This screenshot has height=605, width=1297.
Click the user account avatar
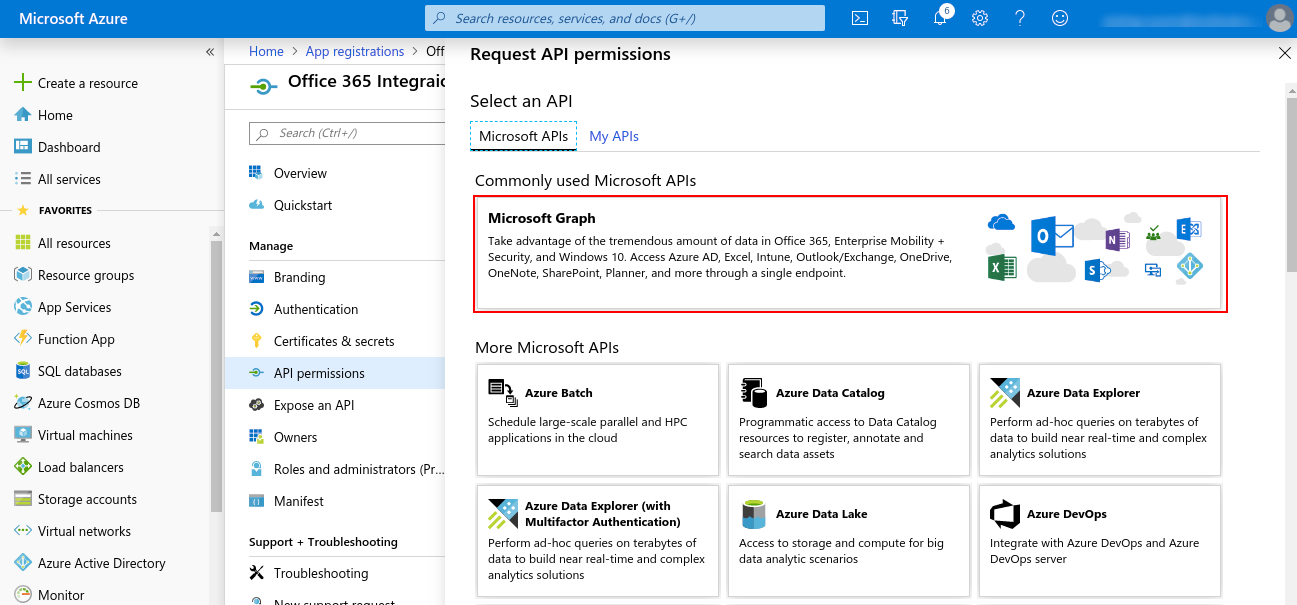click(x=1278, y=18)
